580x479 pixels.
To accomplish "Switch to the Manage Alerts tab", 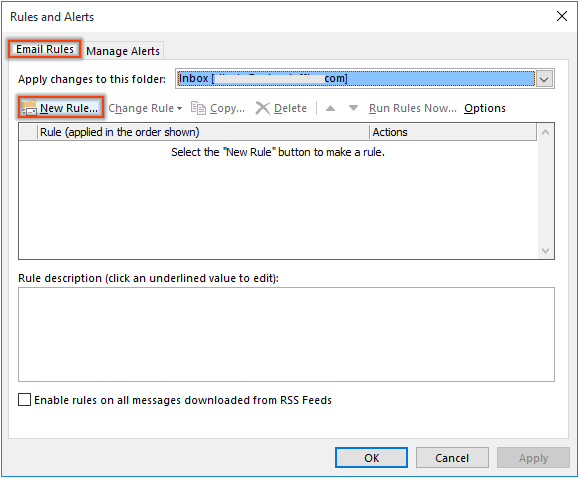I will click(123, 51).
